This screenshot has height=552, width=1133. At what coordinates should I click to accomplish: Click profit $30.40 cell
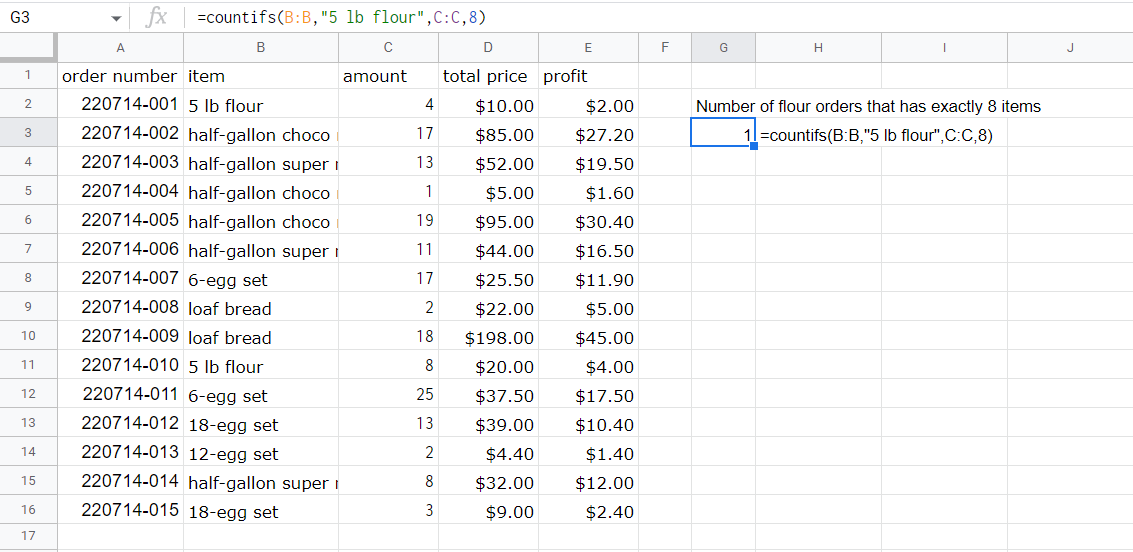click(x=588, y=220)
